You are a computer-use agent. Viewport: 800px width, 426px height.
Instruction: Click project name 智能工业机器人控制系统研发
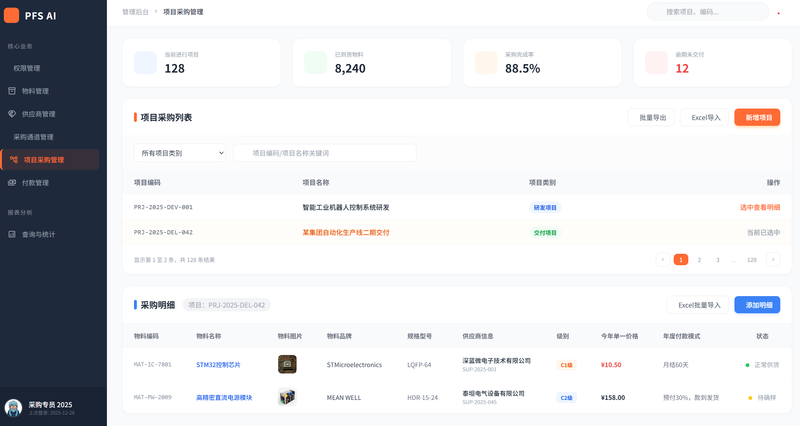(346, 207)
